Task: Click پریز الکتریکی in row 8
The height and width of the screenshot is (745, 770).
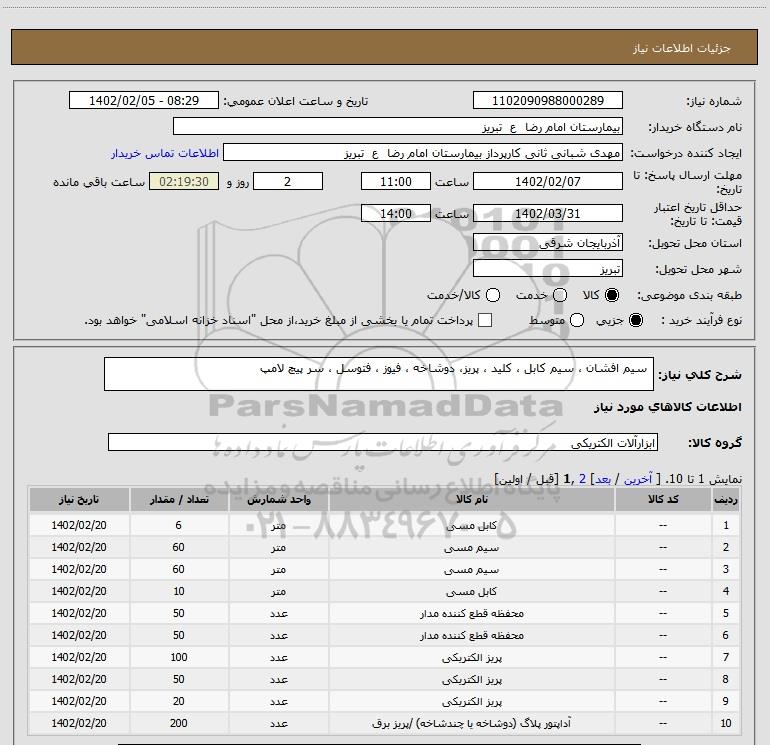Action: point(471,680)
